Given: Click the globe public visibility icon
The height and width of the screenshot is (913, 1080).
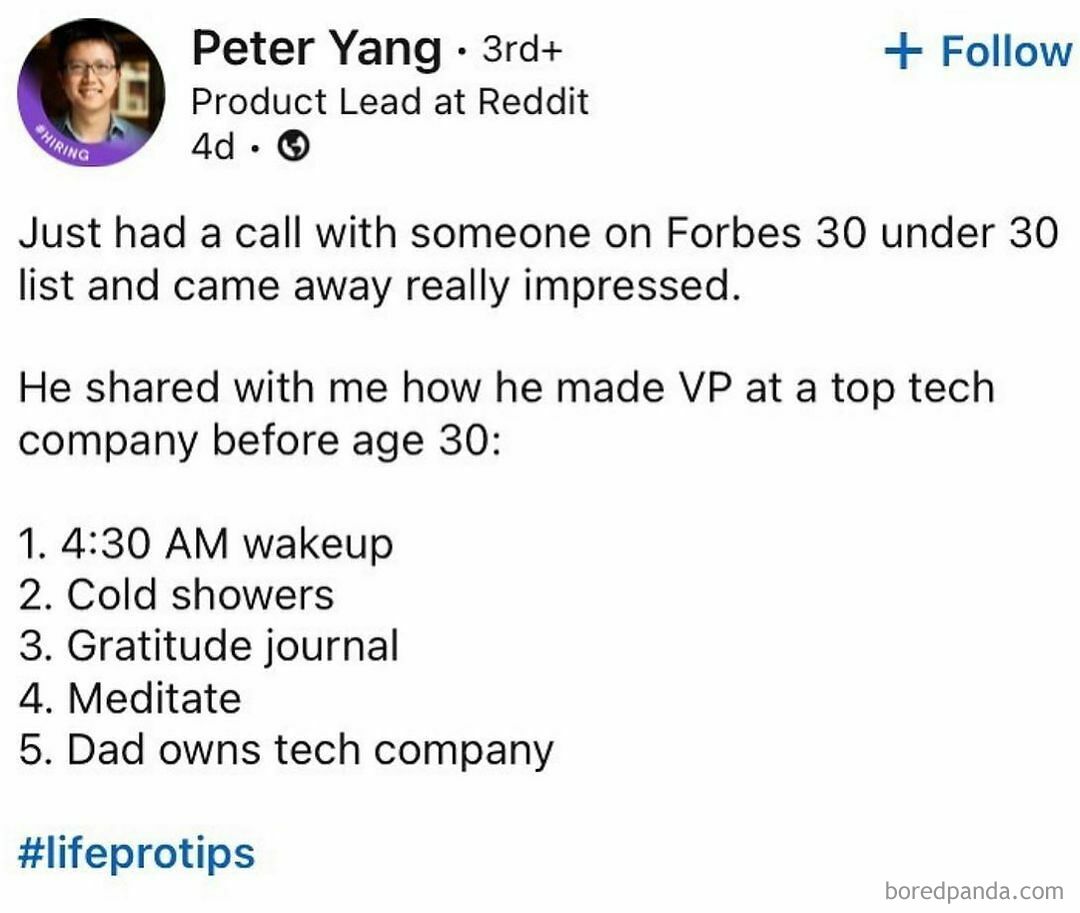Looking at the screenshot, I should pyautogui.click(x=293, y=147).
